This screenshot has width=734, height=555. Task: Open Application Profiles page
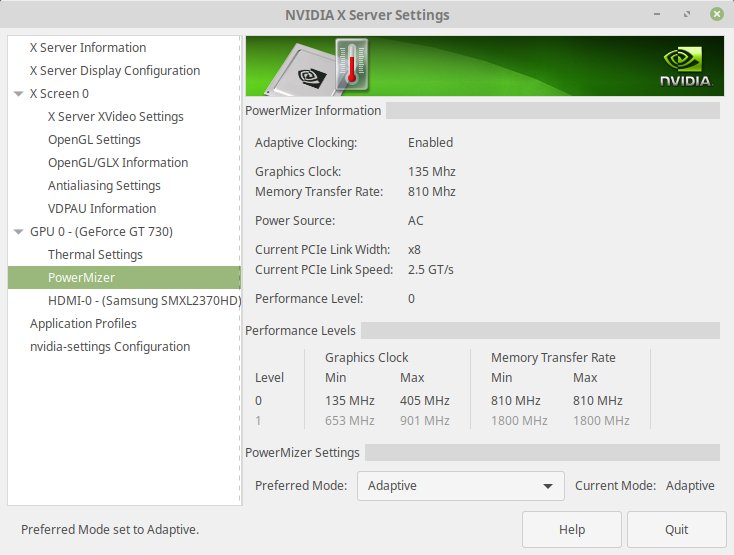(x=83, y=324)
